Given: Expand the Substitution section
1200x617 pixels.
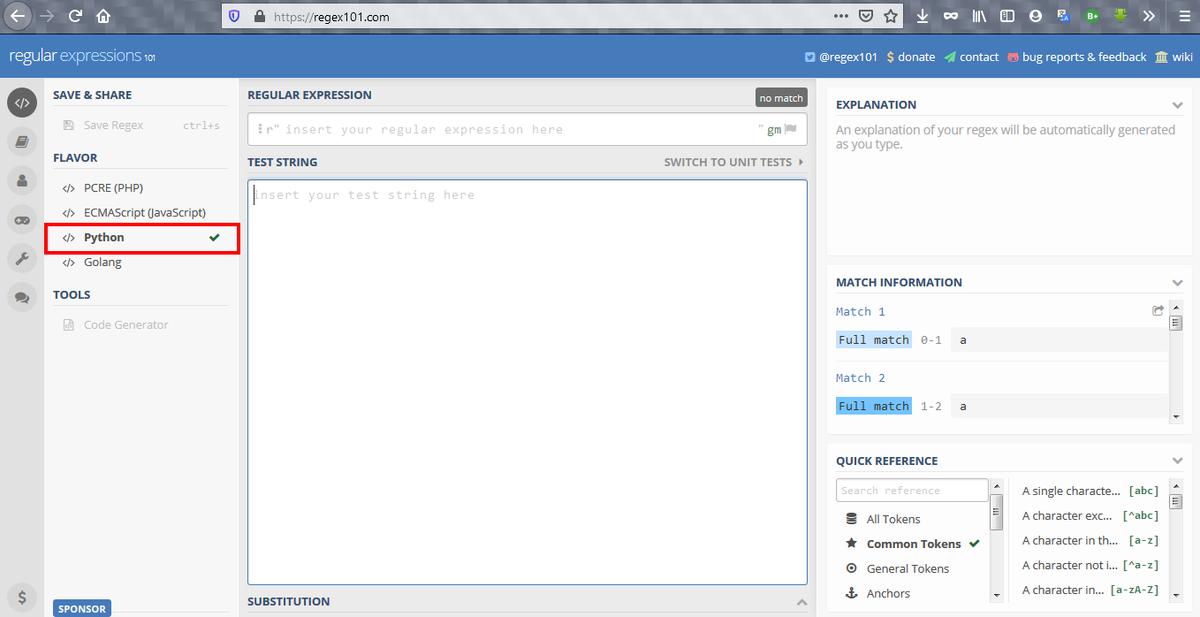Looking at the screenshot, I should pyautogui.click(x=801, y=602).
